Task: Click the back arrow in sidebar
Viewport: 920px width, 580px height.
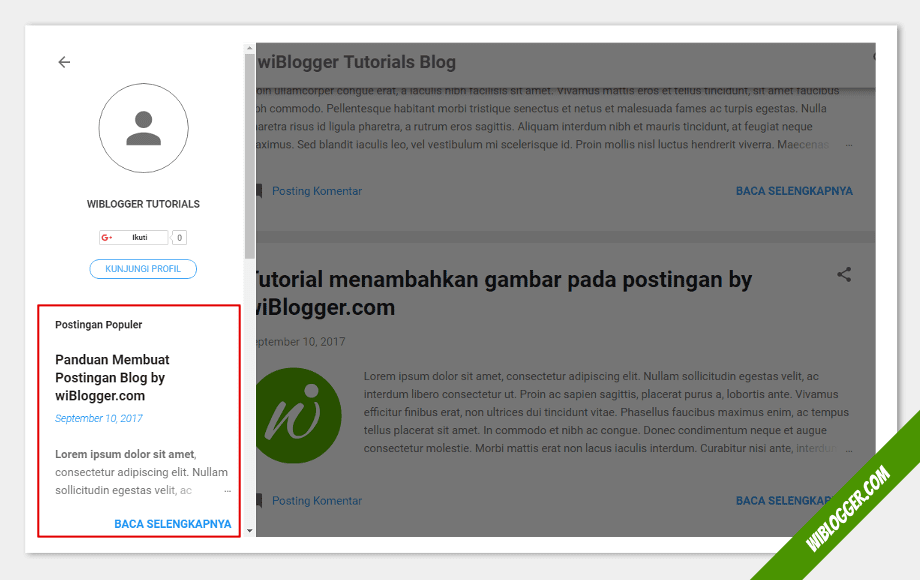Action: [64, 62]
